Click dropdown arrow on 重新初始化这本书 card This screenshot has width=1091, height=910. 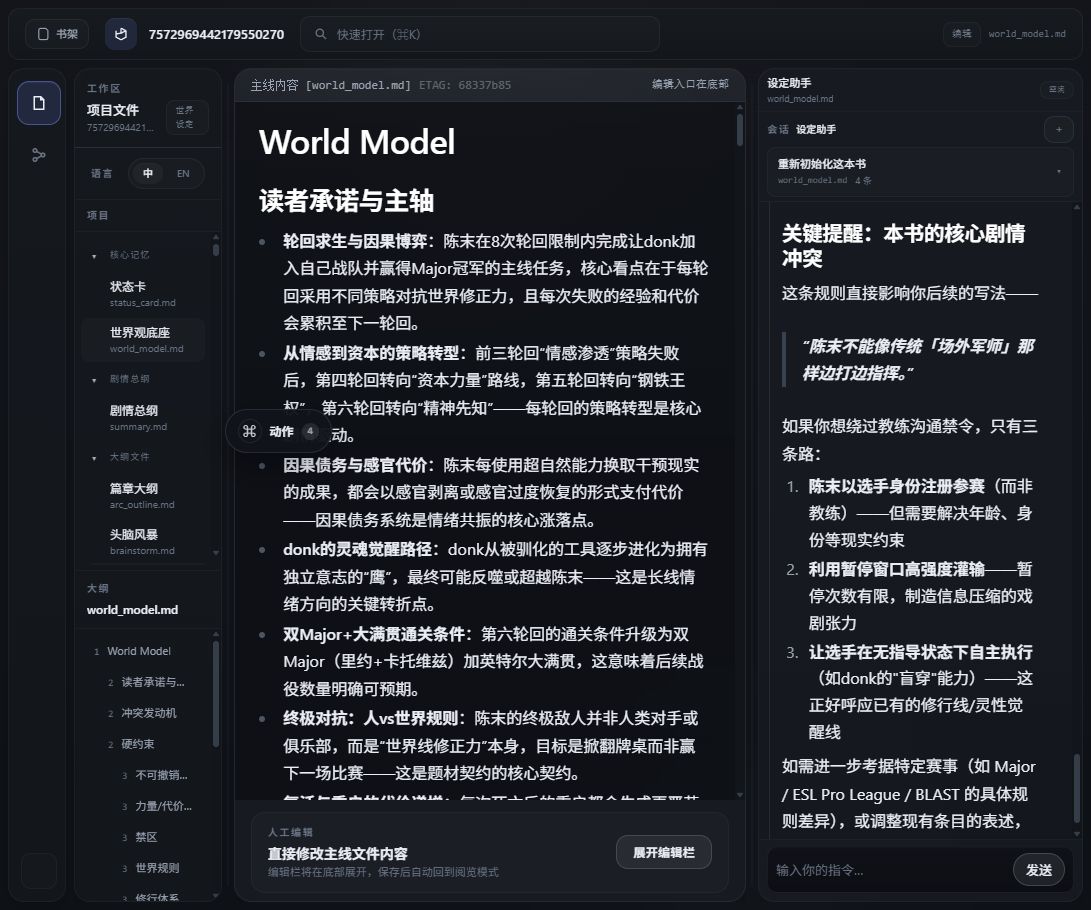point(1058,172)
